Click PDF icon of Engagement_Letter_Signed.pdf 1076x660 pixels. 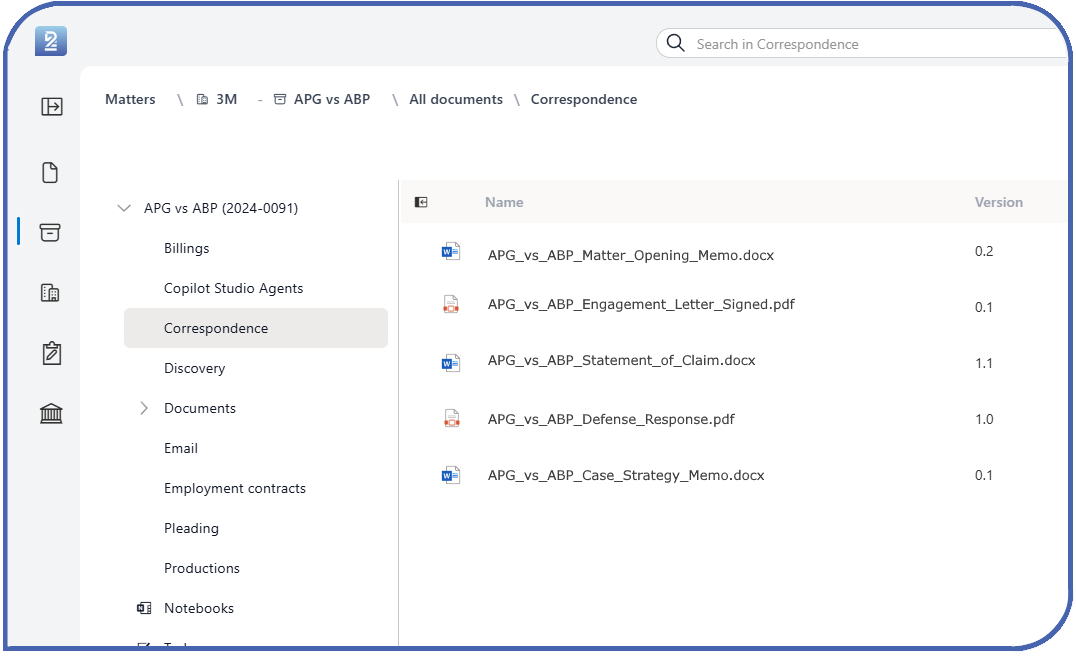point(451,304)
